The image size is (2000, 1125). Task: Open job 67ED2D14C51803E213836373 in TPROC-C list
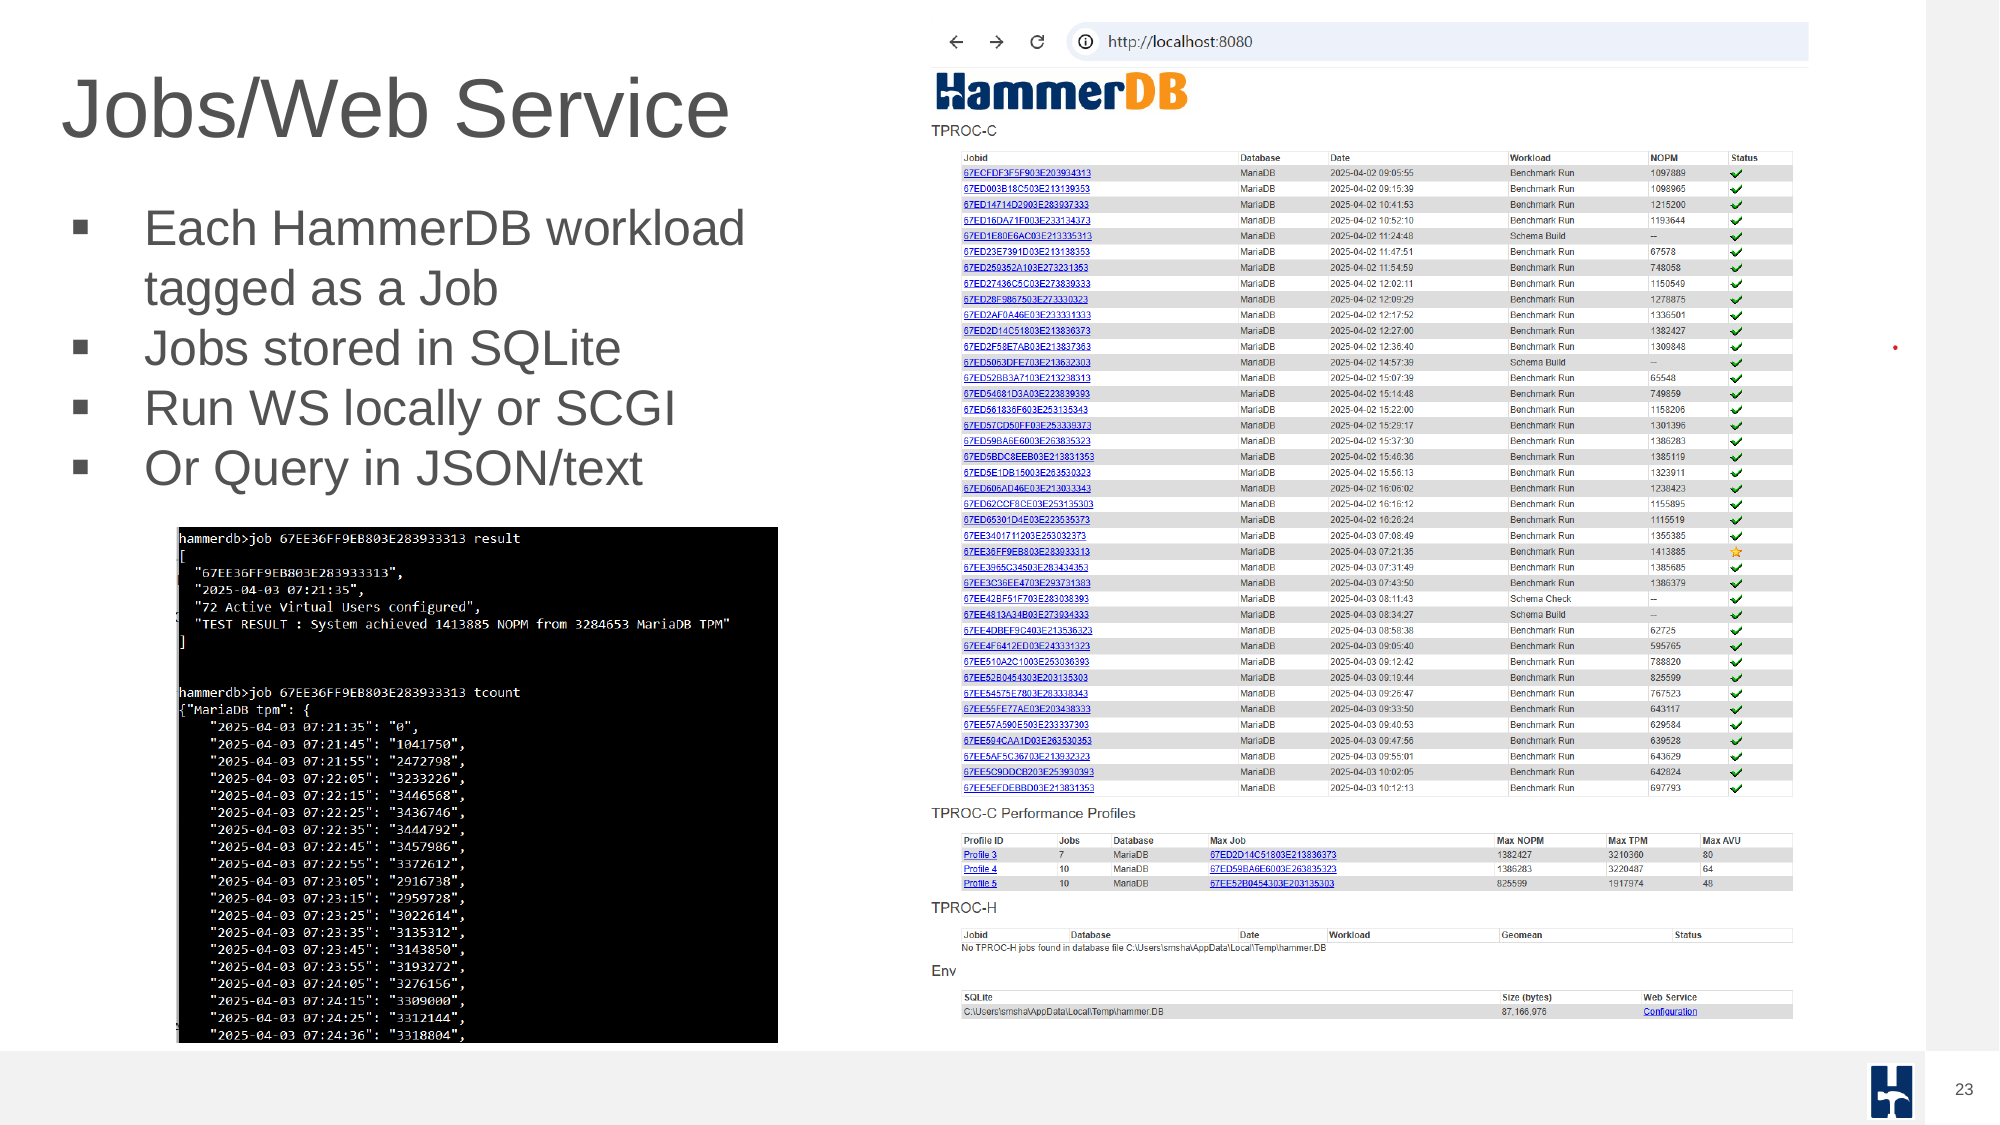click(1027, 331)
